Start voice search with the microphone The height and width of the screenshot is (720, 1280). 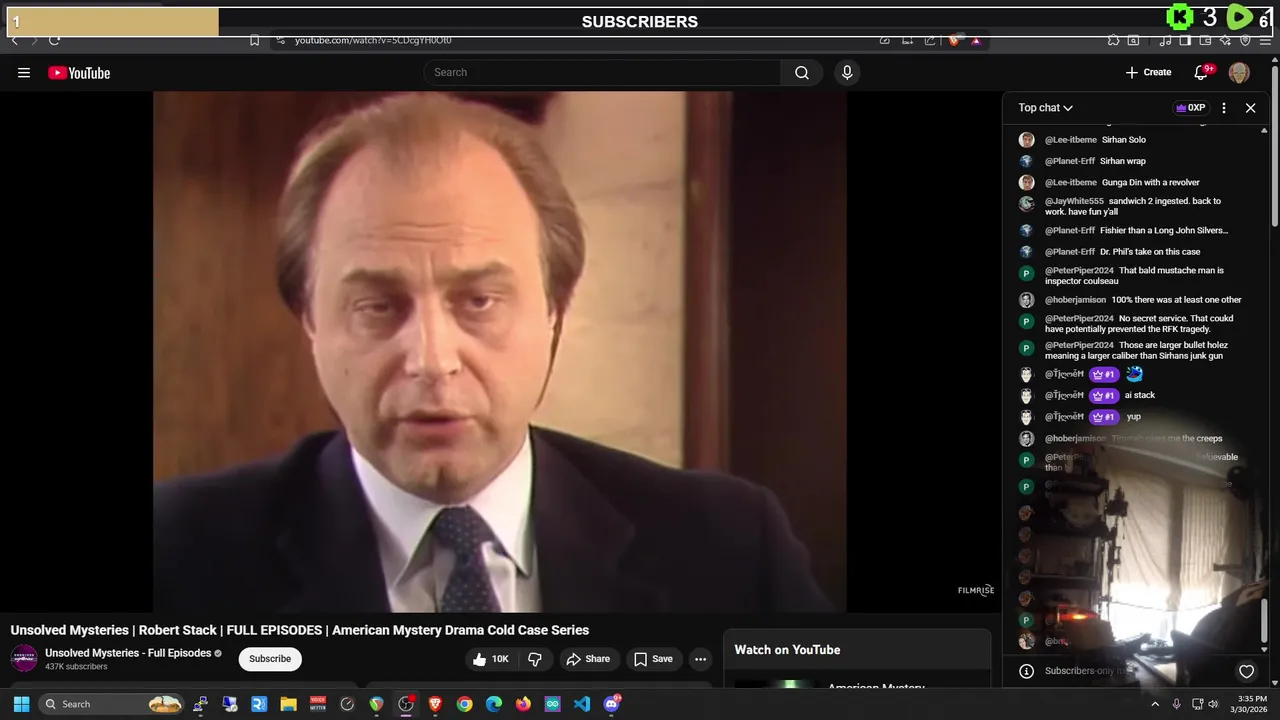click(847, 72)
